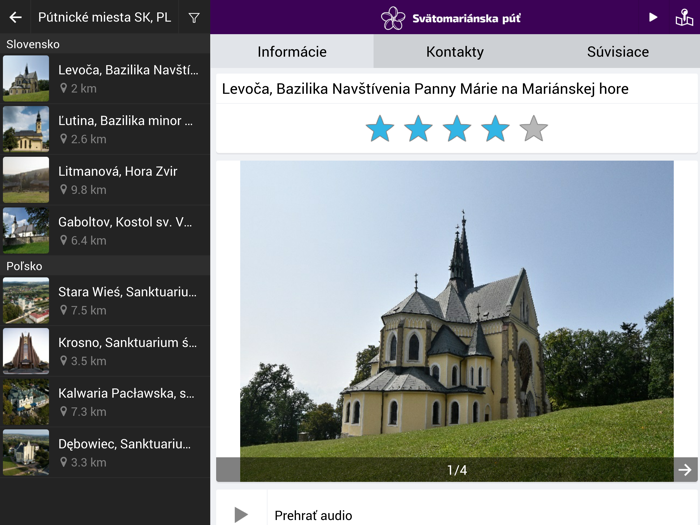This screenshot has width=700, height=525.
Task: Click the 9.8 km distance under Litmanová
Action: [88, 190]
